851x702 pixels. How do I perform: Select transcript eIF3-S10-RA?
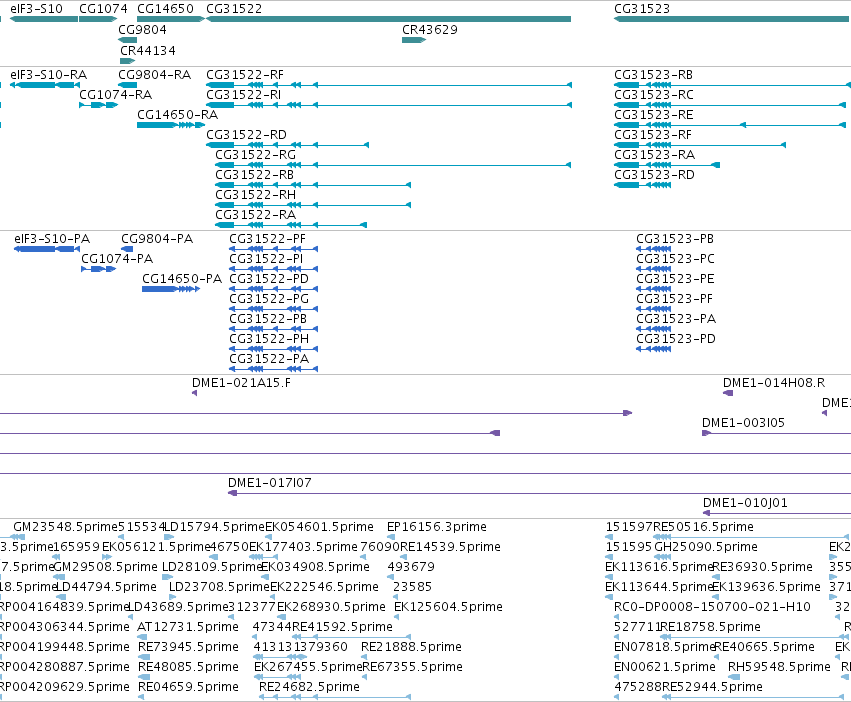click(x=45, y=85)
